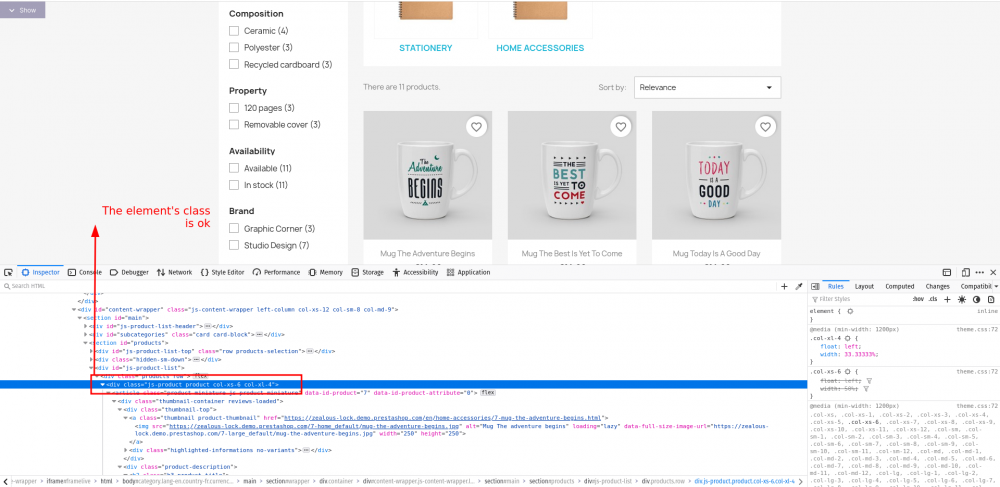Screen dimensions: 1000x487
Task: Expand the div id="js-product-list-header" node
Action: tap(86, 326)
